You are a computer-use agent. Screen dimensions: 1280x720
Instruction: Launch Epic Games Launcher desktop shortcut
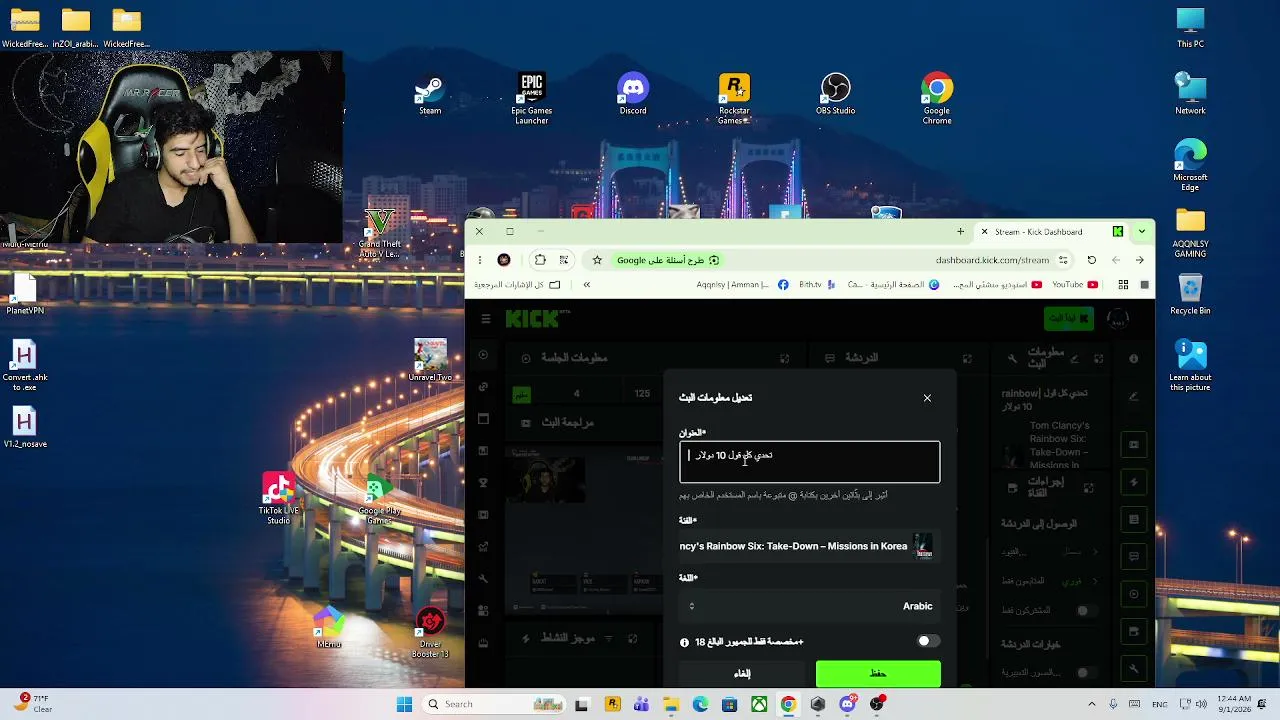click(531, 99)
